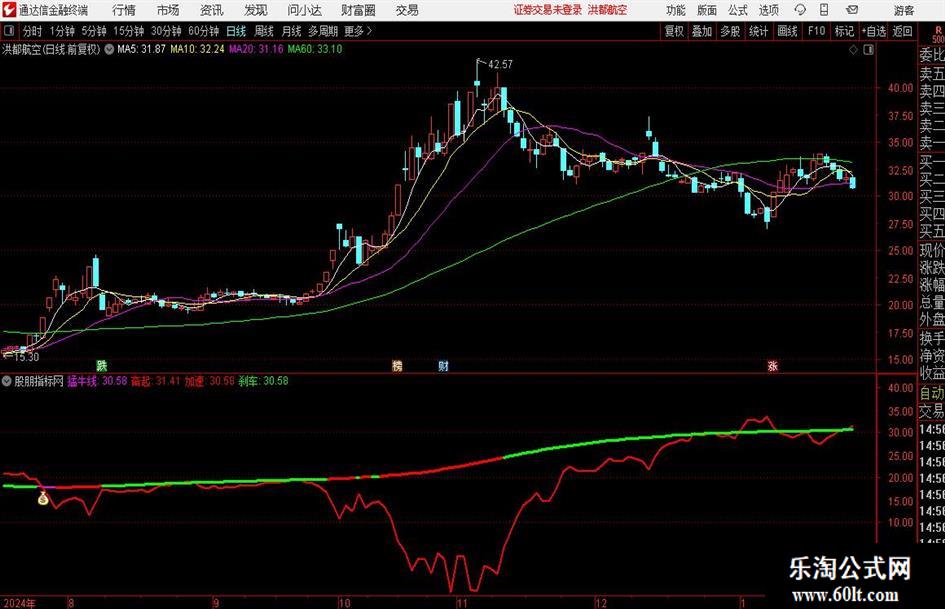The height and width of the screenshot is (609, 945).
Task: Click the red R 500 indicator
Action: tap(938, 34)
